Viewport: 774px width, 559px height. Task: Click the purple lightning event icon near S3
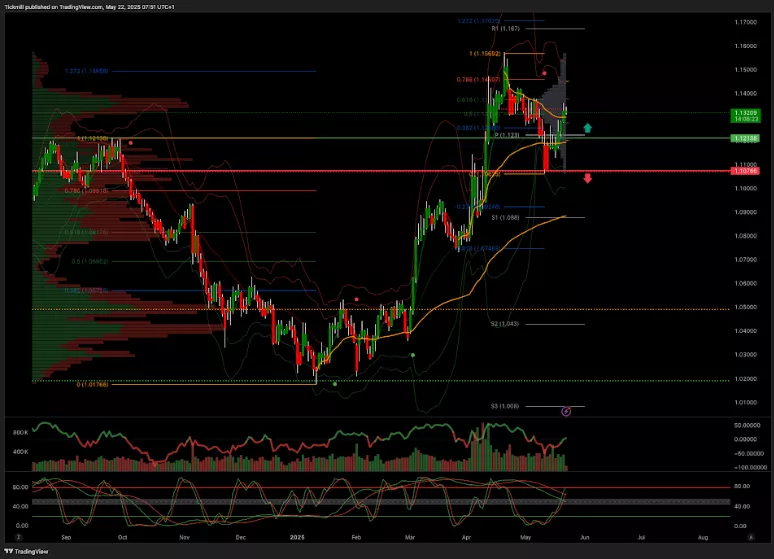(566, 410)
